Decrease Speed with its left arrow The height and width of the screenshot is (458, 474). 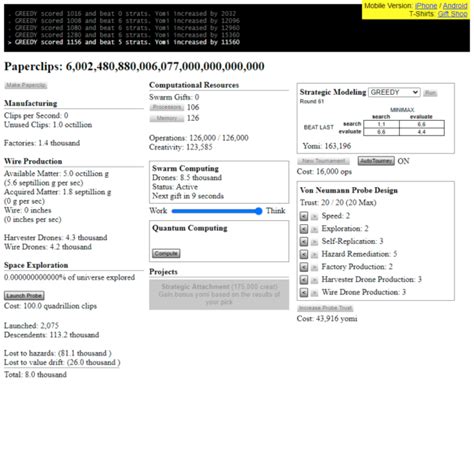coord(303,216)
